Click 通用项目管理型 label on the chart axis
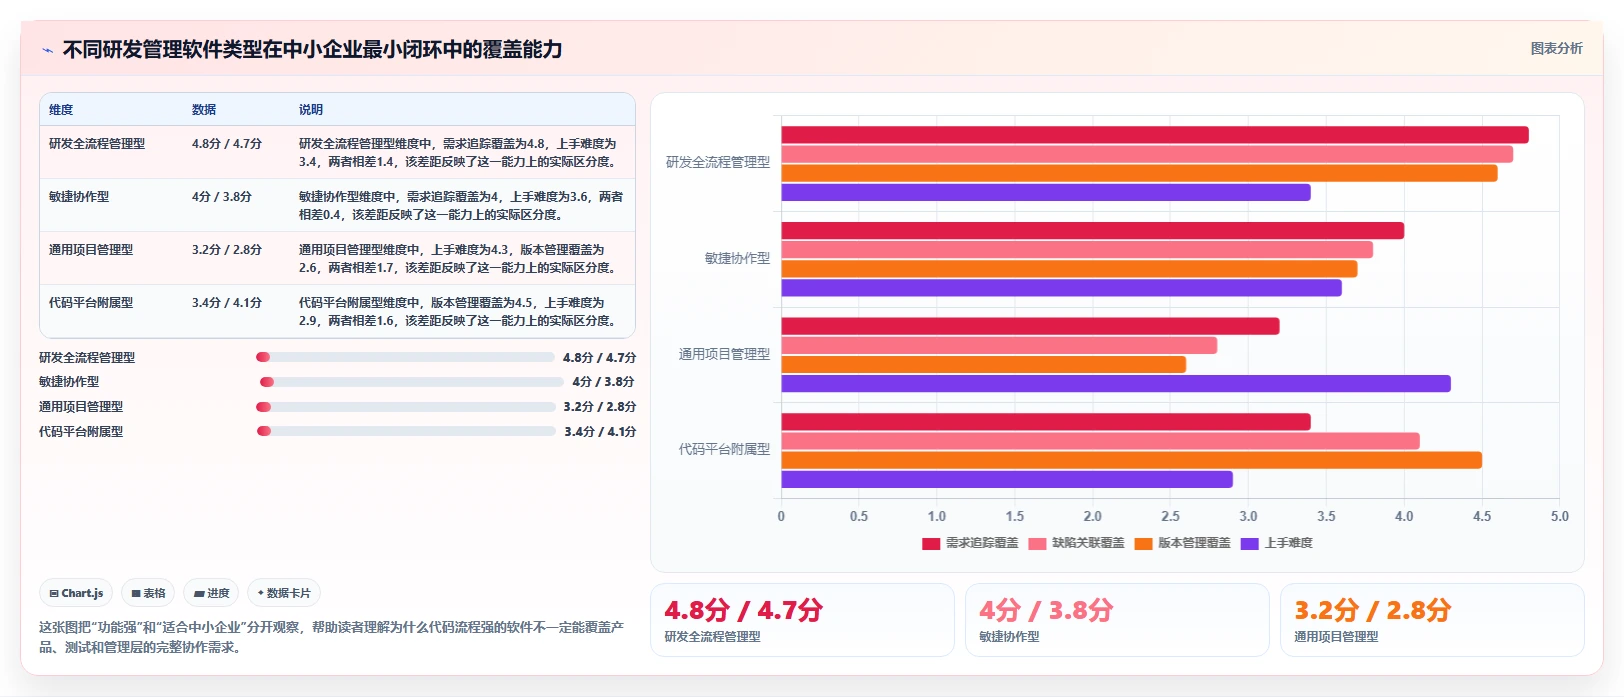Image resolution: width=1624 pixels, height=697 pixels. click(724, 354)
